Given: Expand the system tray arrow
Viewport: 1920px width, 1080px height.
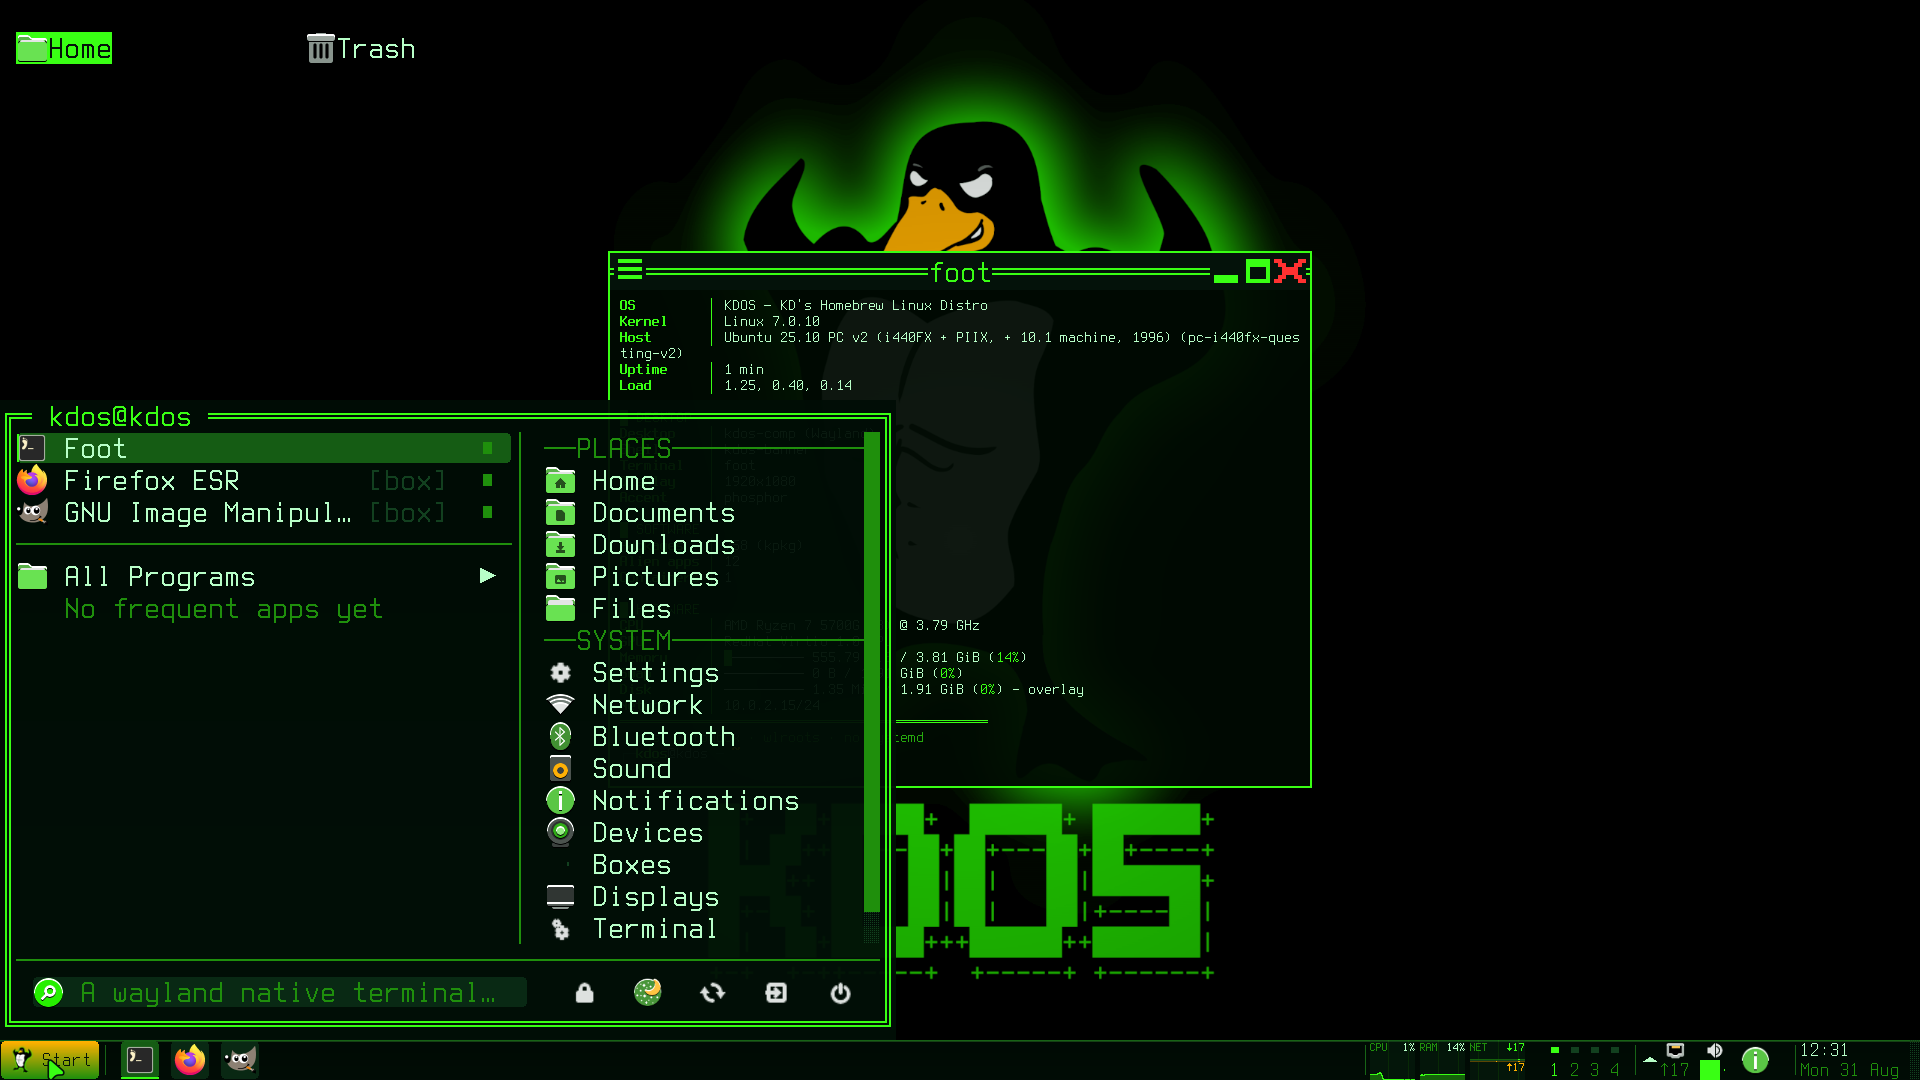Looking at the screenshot, I should [1649, 1059].
